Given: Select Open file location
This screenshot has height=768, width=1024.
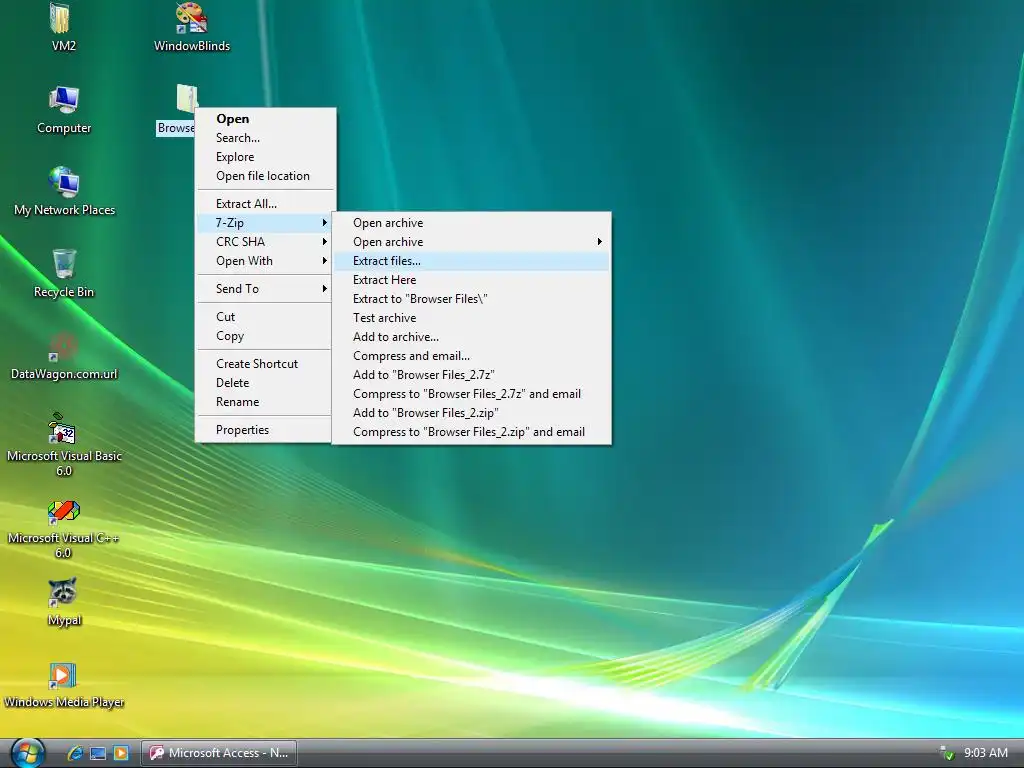Looking at the screenshot, I should [266, 176].
